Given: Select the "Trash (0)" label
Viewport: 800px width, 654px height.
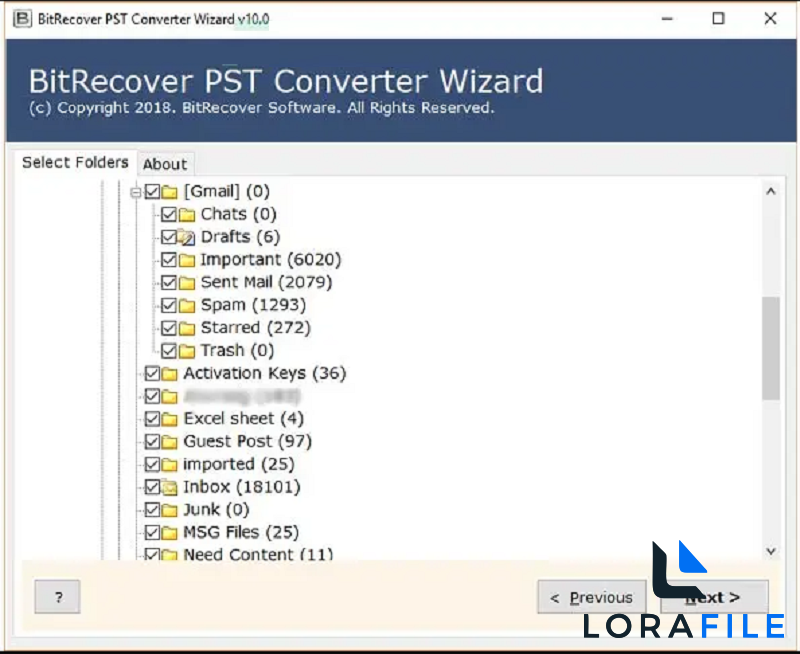Looking at the screenshot, I should click(237, 350).
